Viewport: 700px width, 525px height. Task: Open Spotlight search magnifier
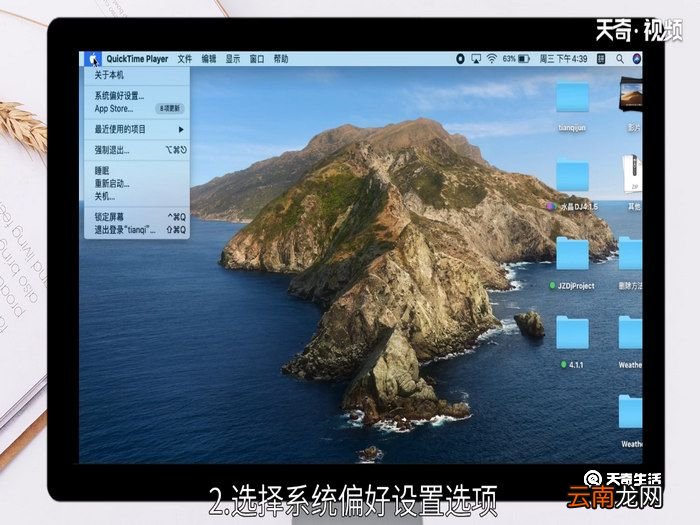(620, 59)
